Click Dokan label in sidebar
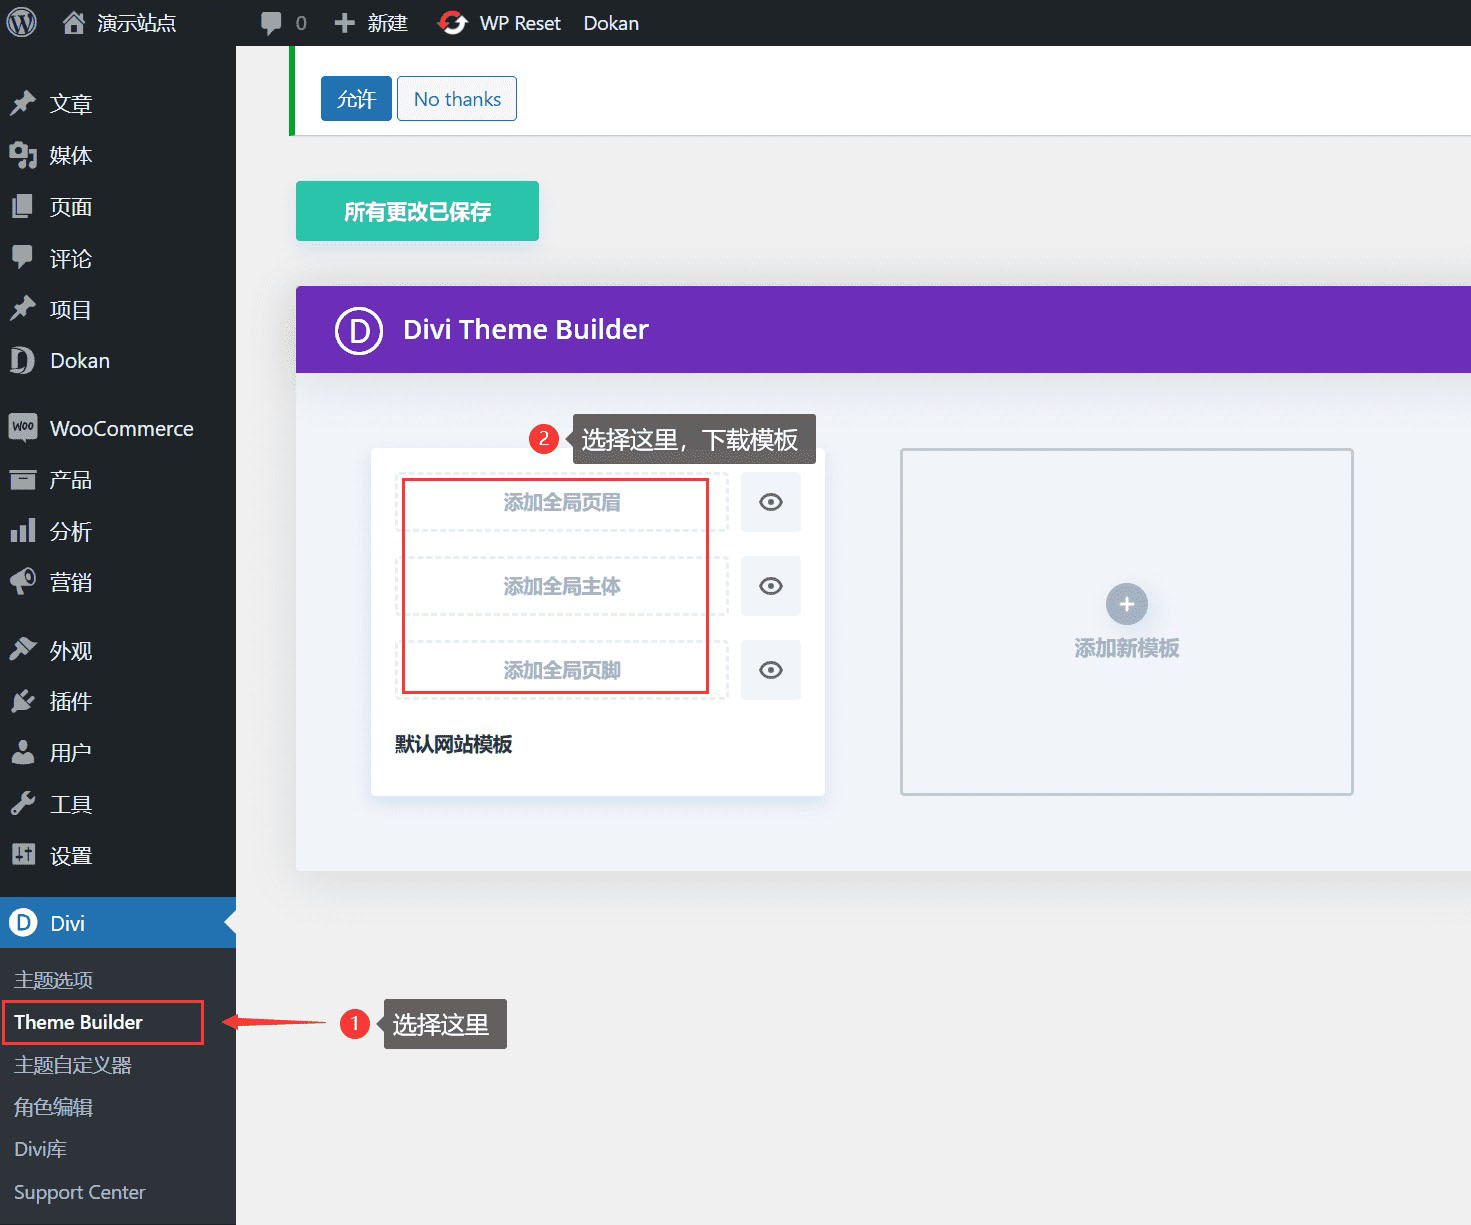1471x1225 pixels. point(80,360)
